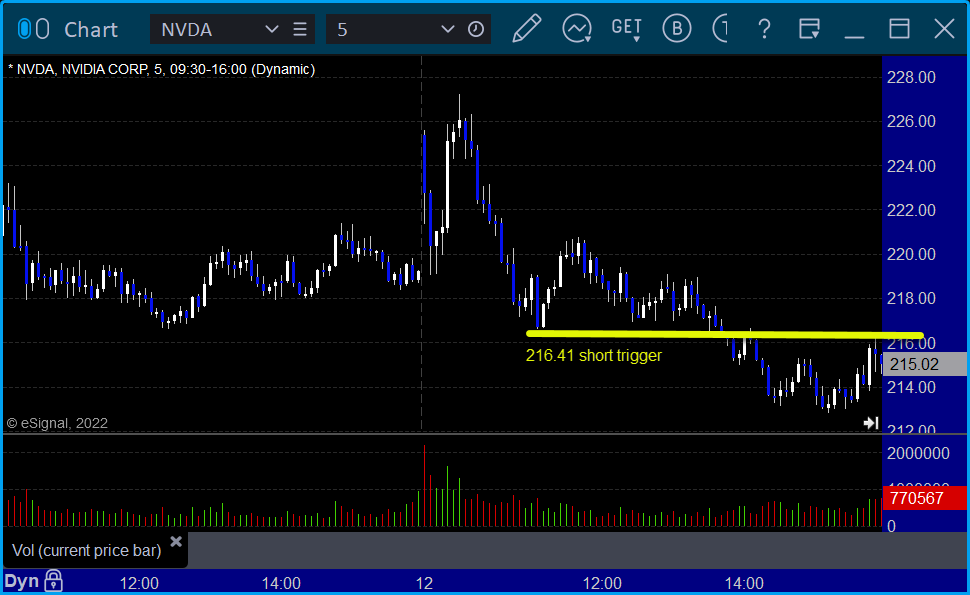Open the time template clock icon

tap(476, 29)
